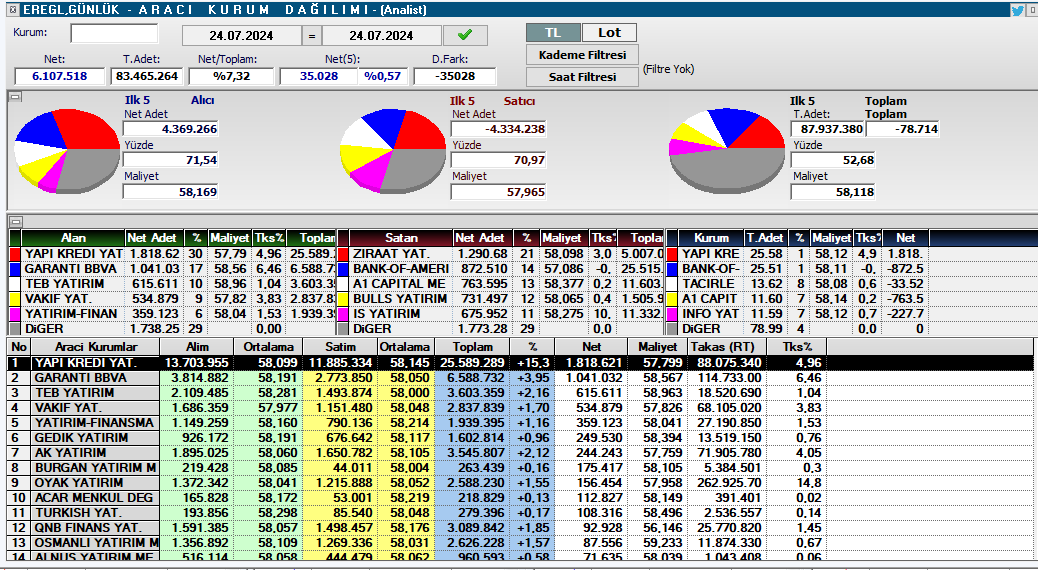Click IS YATIRIM in the Satan table
The width and height of the screenshot is (1038, 570).
point(387,314)
